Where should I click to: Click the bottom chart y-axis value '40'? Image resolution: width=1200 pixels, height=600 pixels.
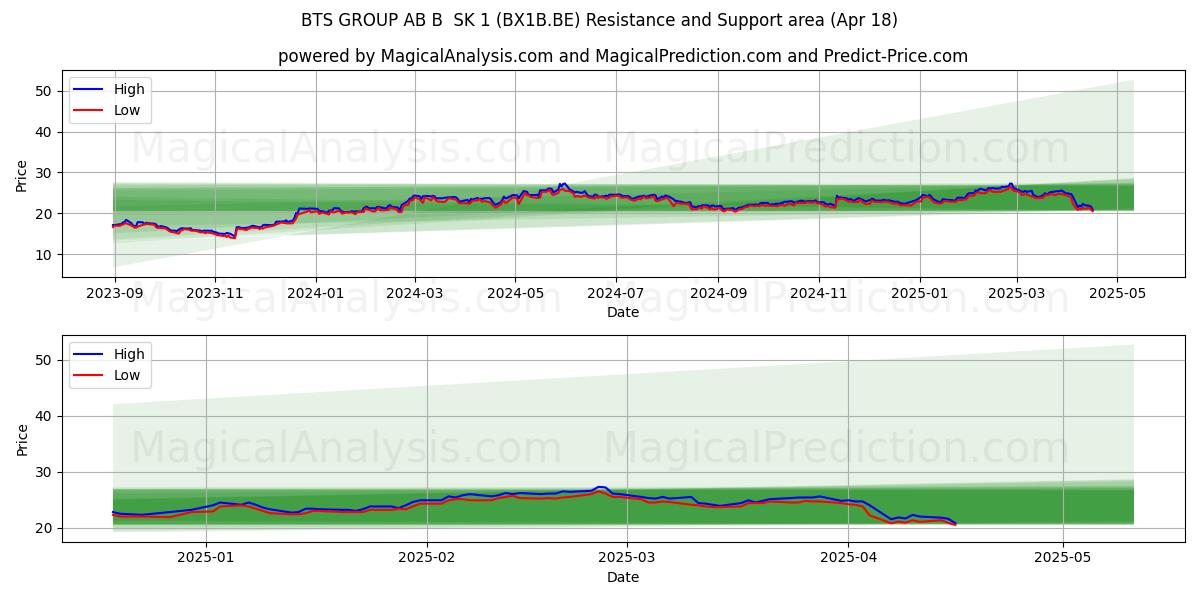pyautogui.click(x=46, y=416)
